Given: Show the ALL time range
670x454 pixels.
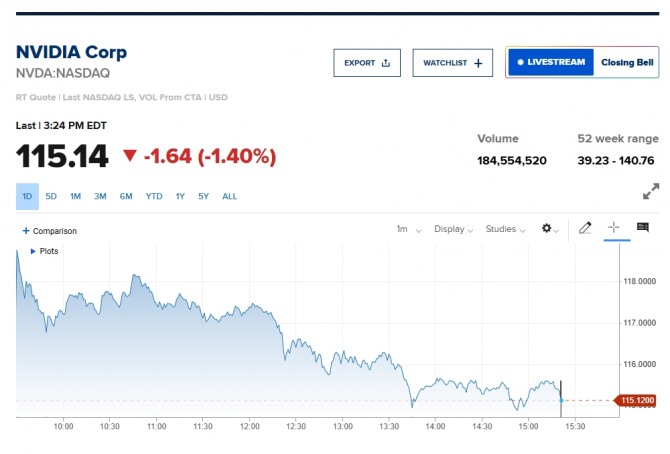Looking at the screenshot, I should [x=229, y=196].
